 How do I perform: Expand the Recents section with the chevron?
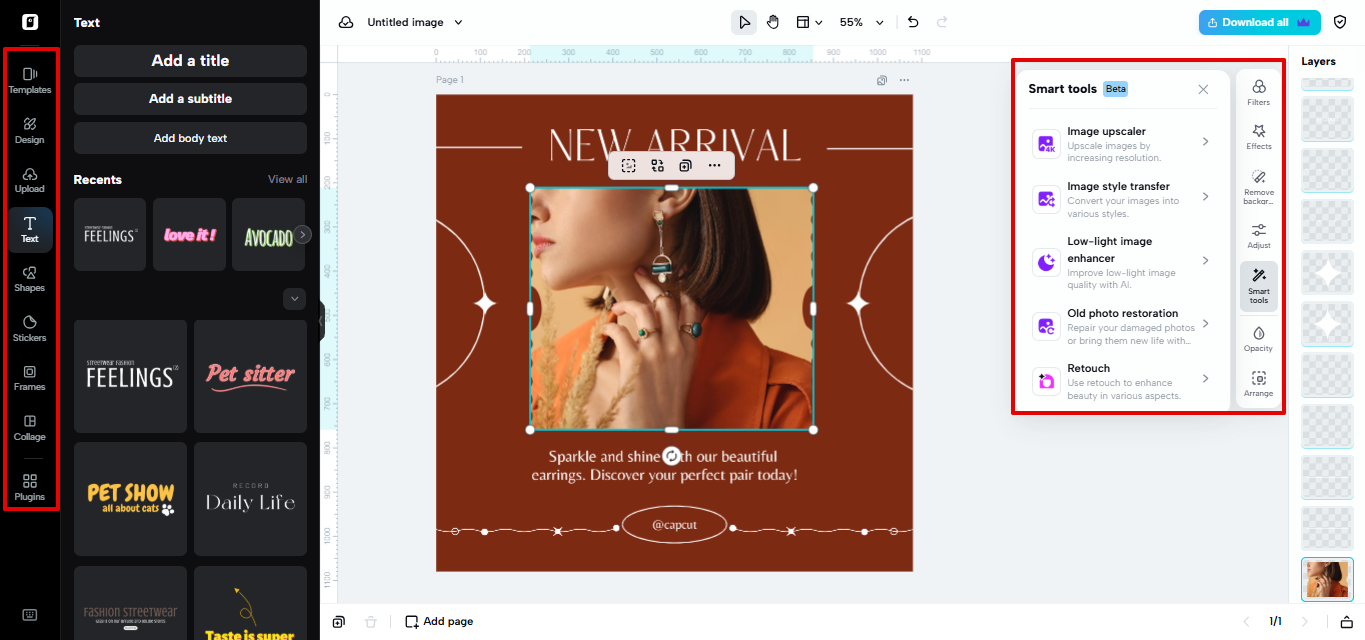pos(294,298)
